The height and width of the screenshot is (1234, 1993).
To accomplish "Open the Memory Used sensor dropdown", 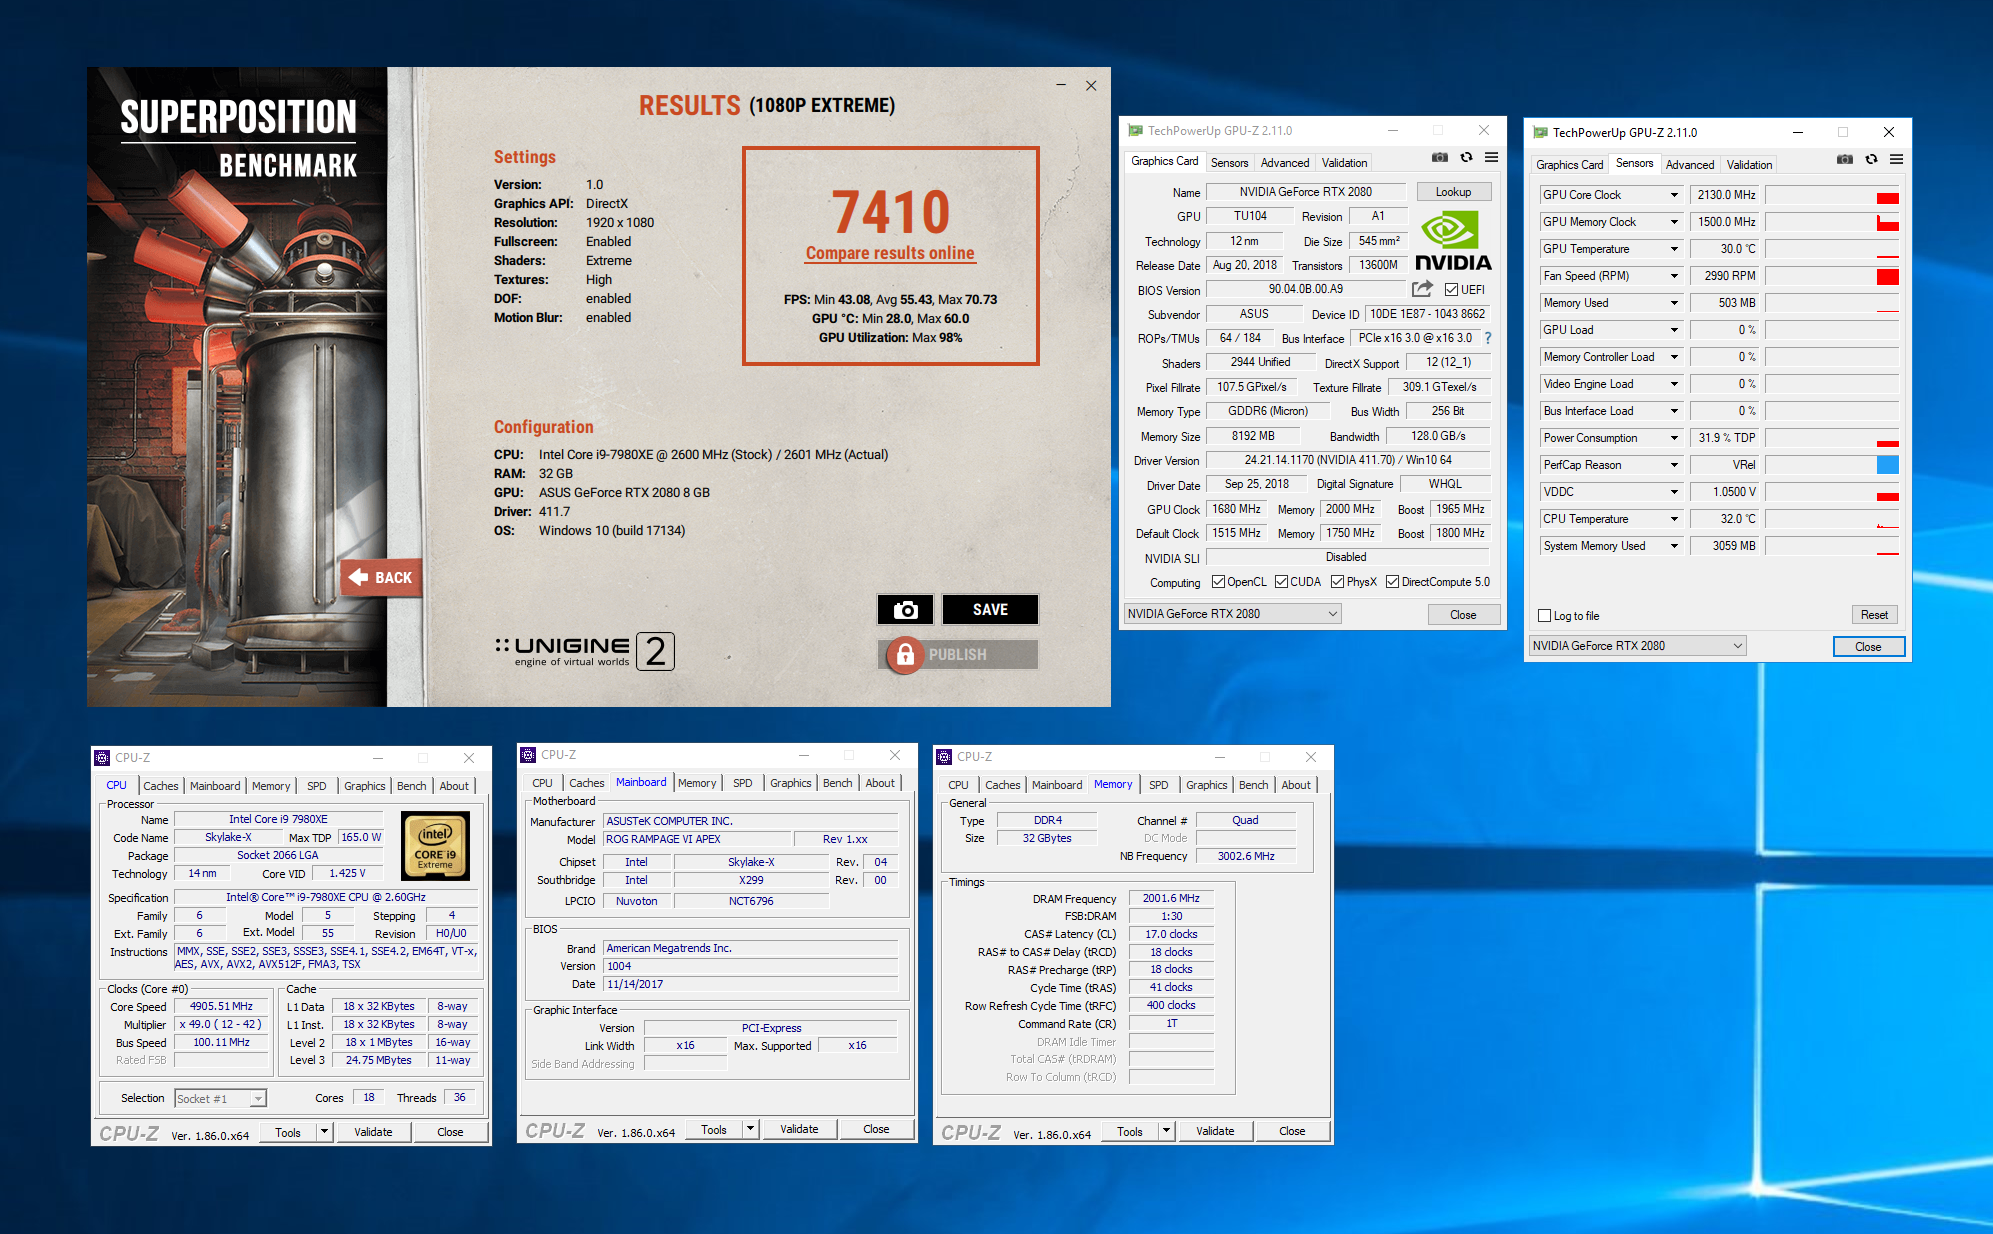I will (x=1674, y=303).
